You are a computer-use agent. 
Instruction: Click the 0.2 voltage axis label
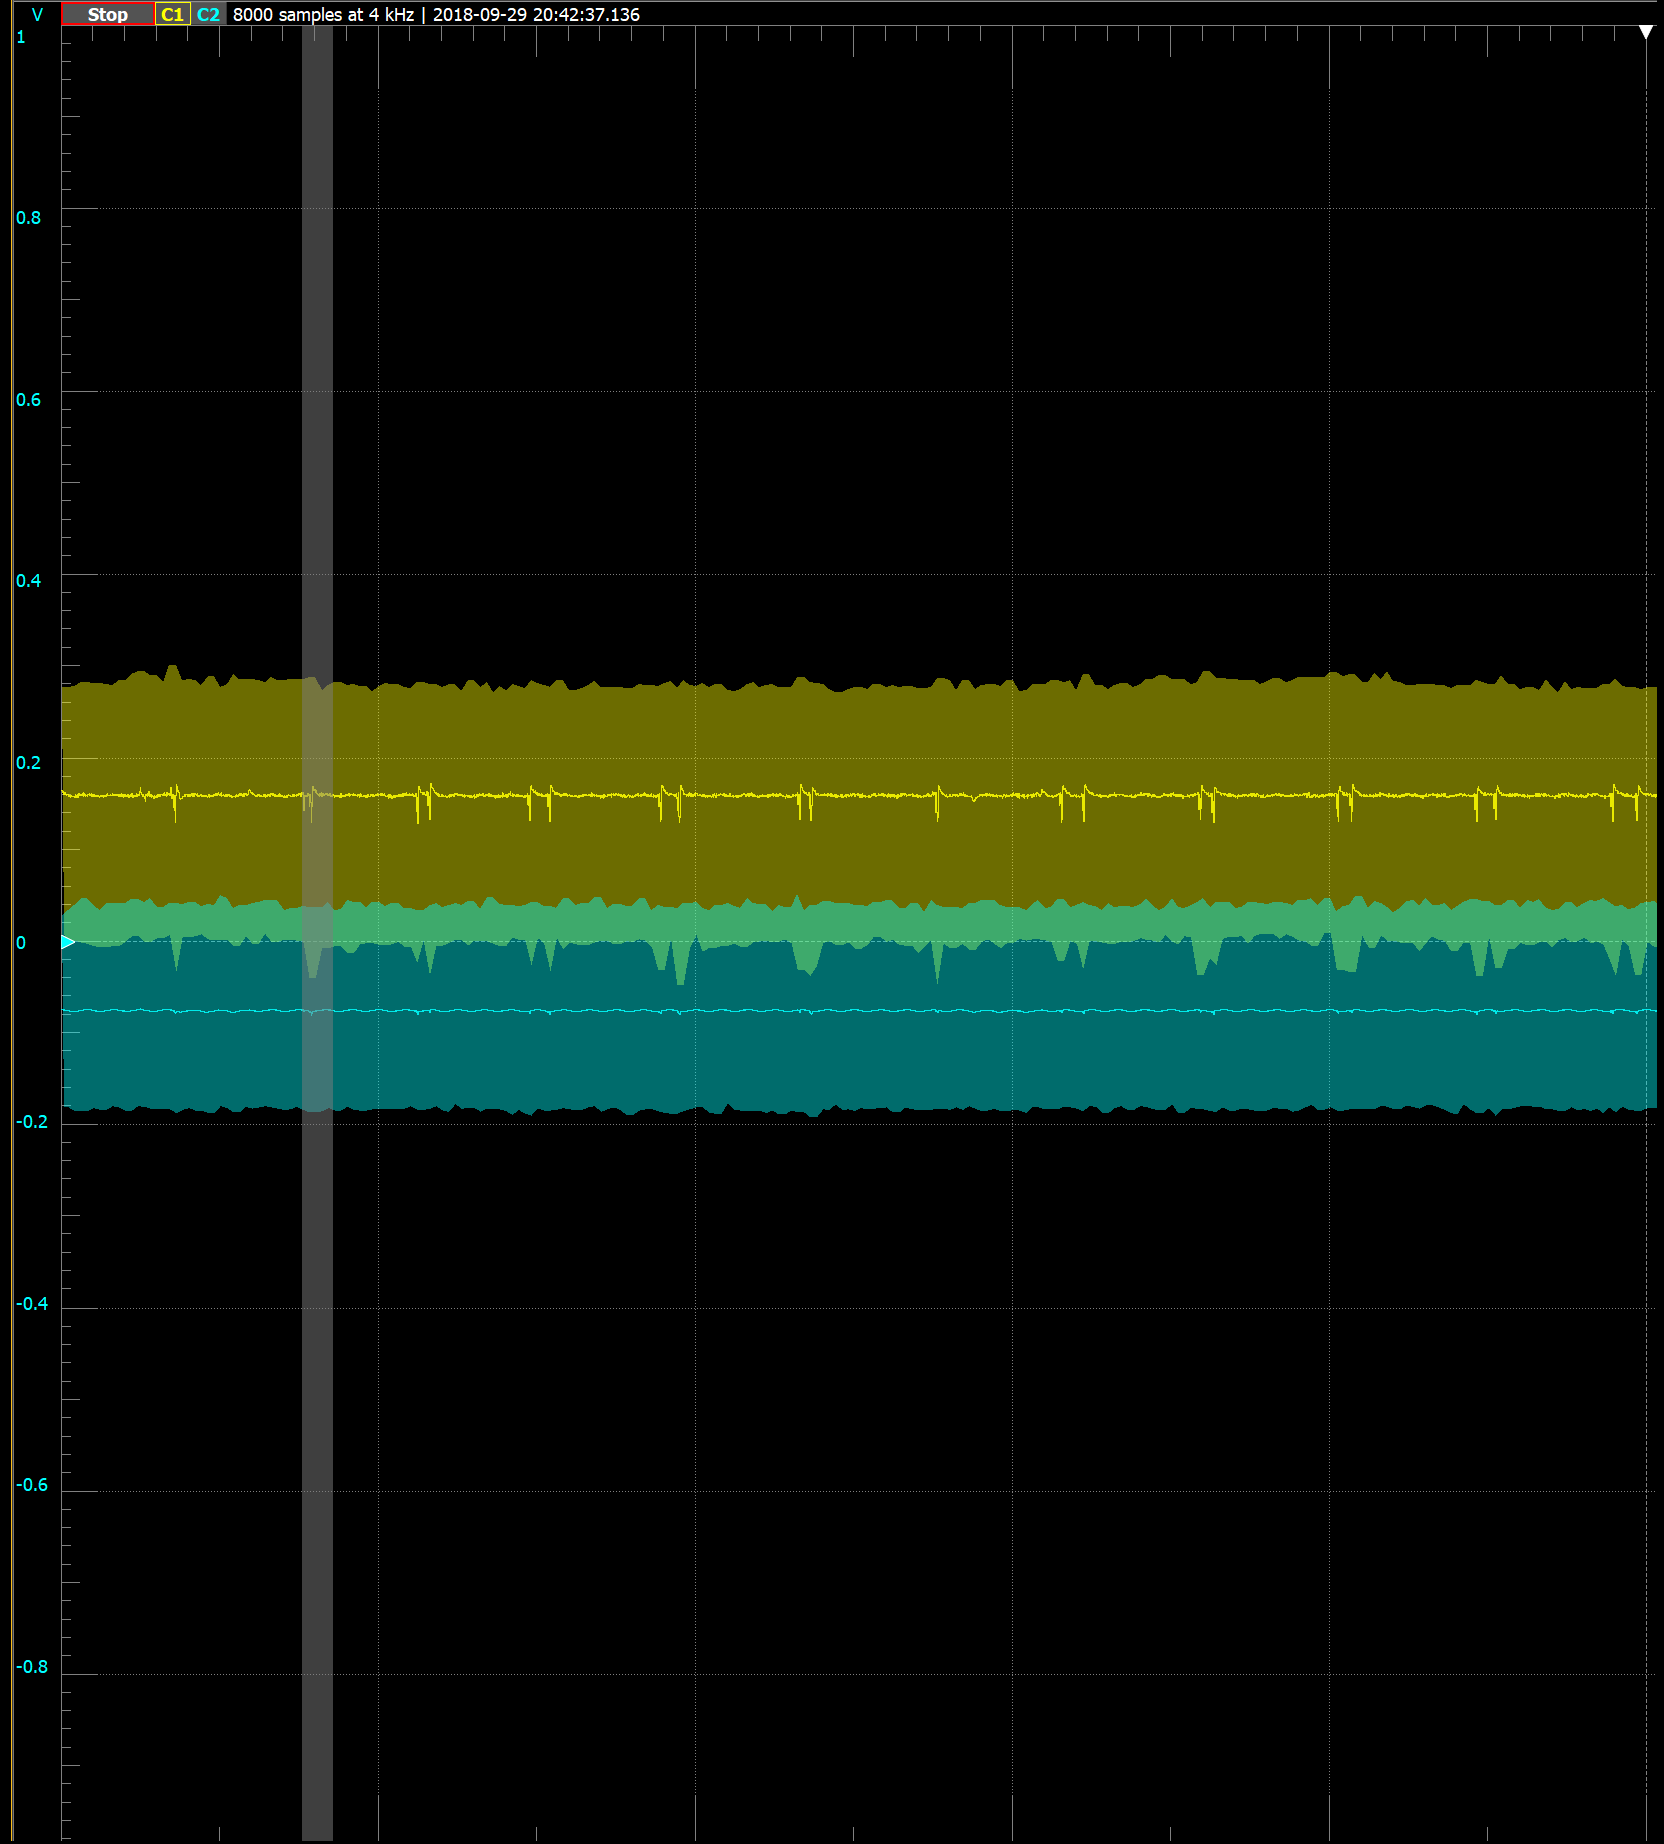pos(29,763)
